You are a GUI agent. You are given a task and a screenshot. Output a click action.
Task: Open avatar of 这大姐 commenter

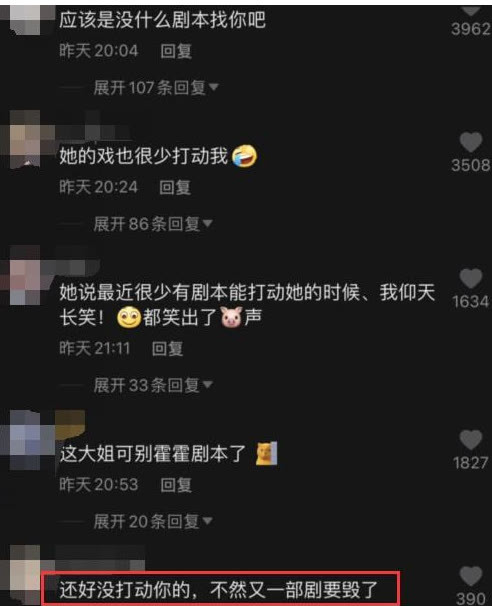25,440
